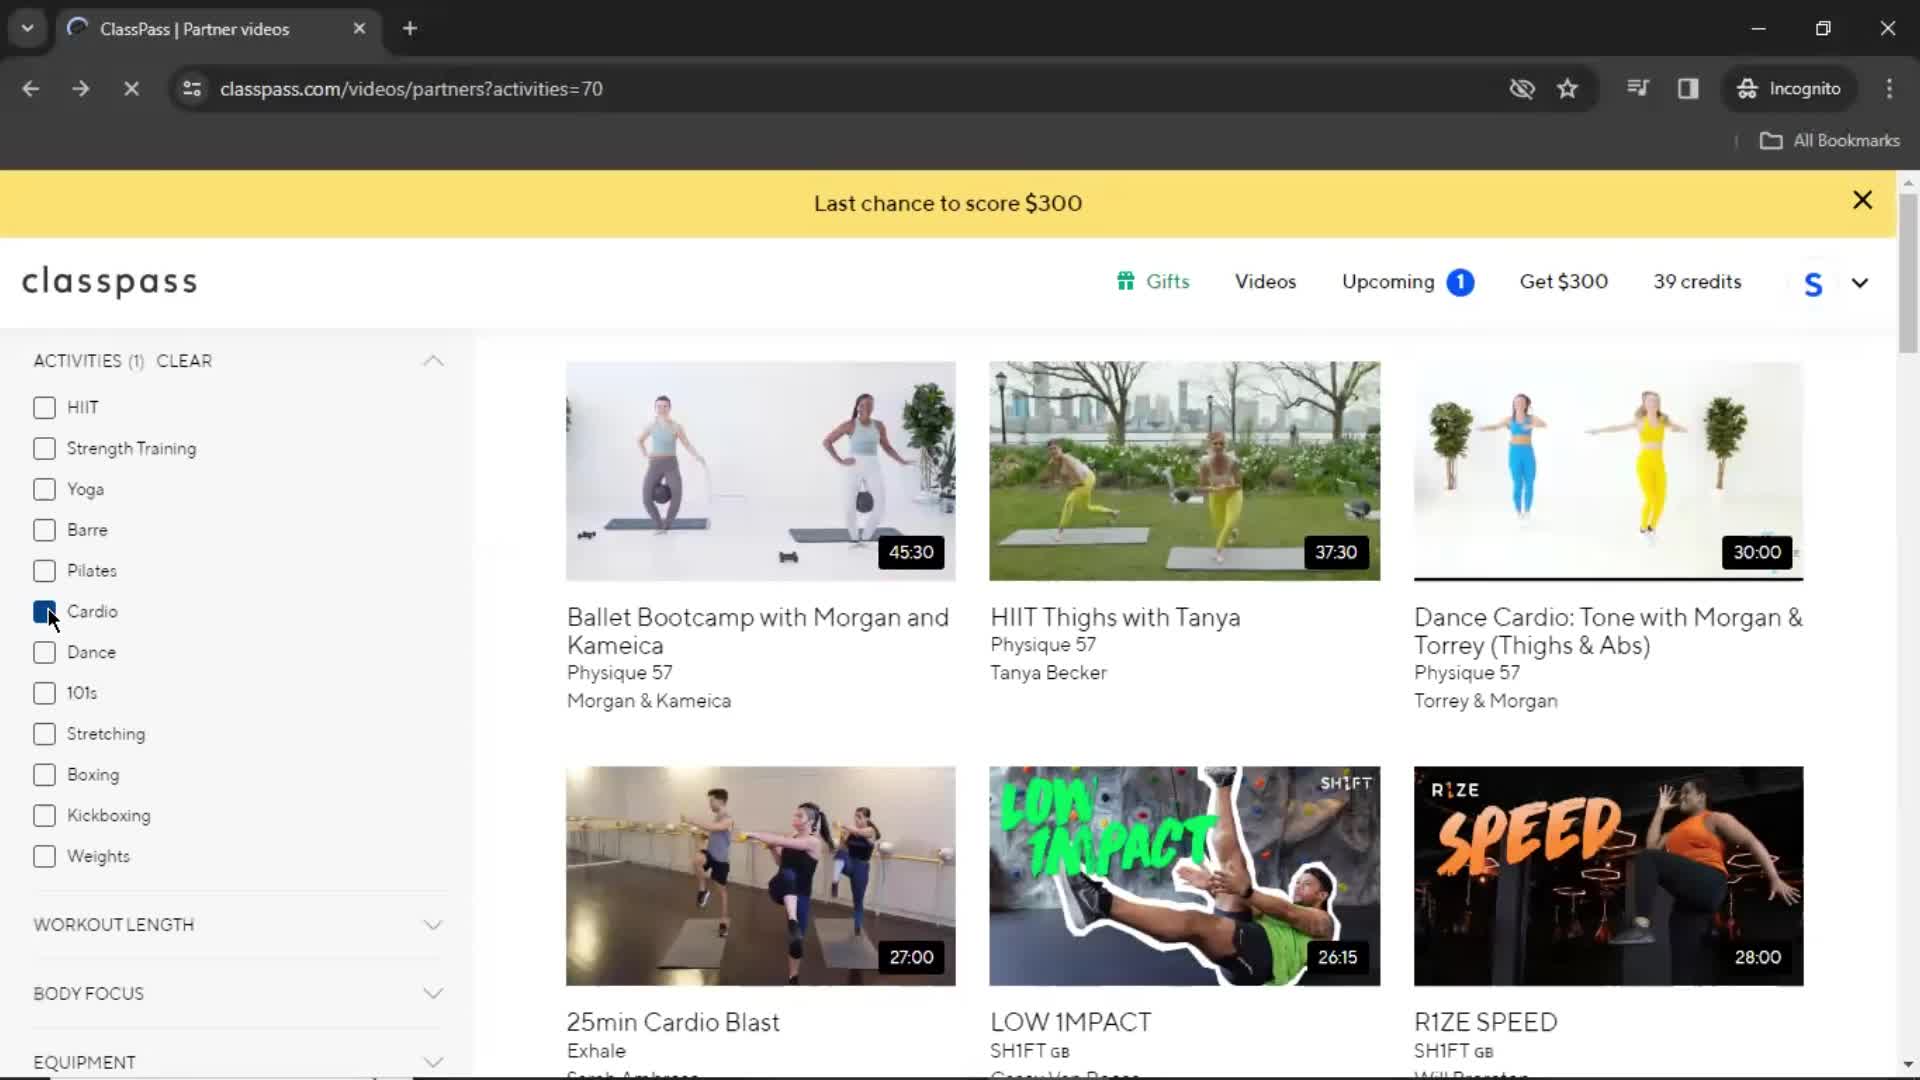Check the Weights checkbox

click(44, 857)
